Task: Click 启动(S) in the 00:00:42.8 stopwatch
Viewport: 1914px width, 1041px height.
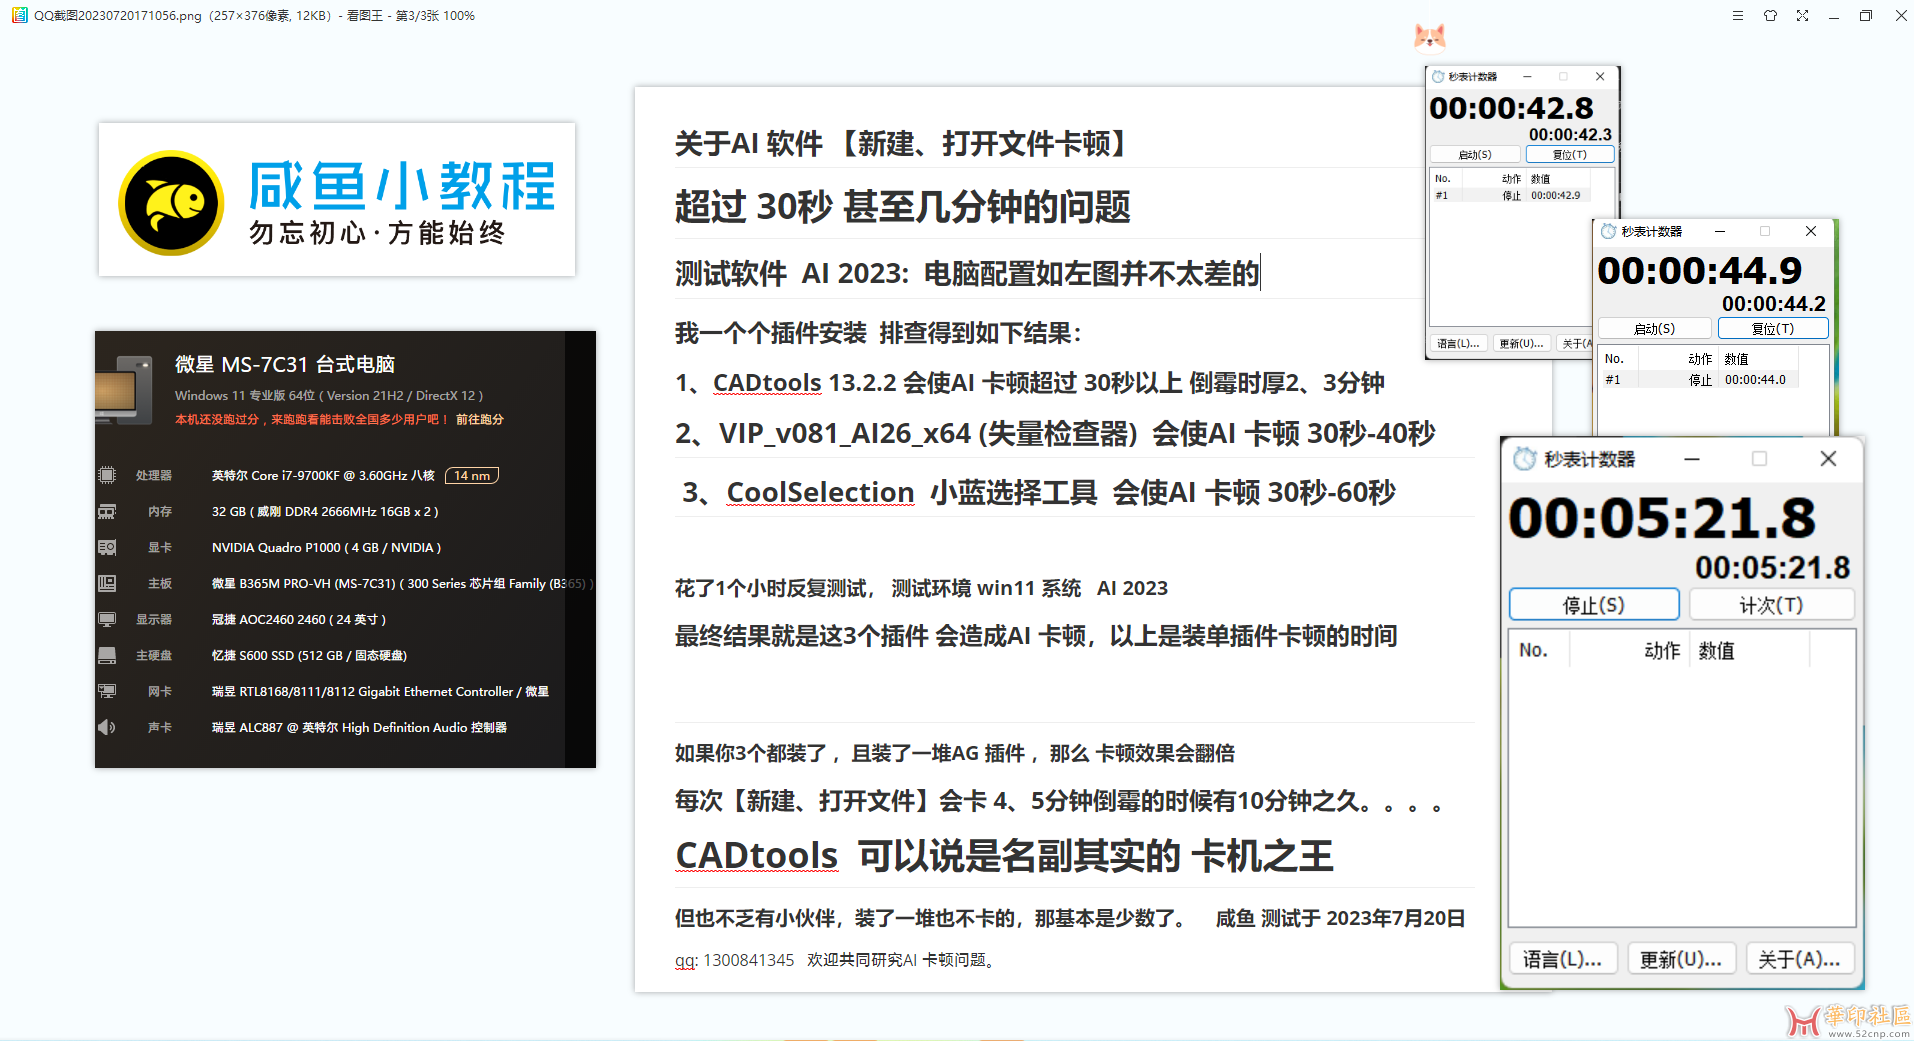Action: tap(1475, 154)
